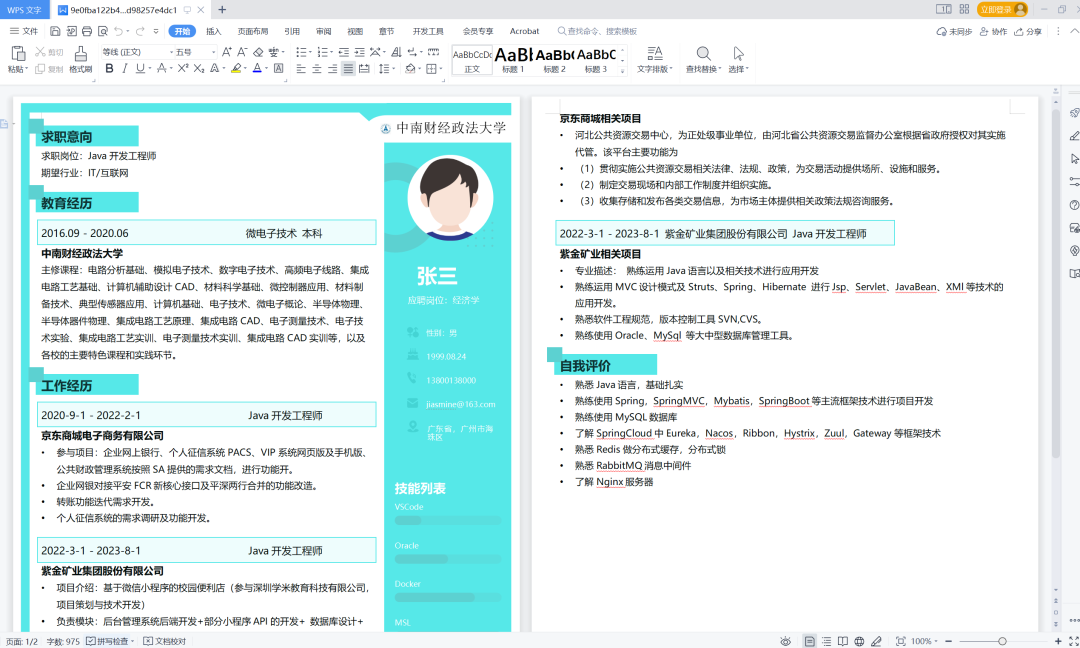Select the center align paragraph icon
This screenshot has height=648, width=1080.
point(317,68)
